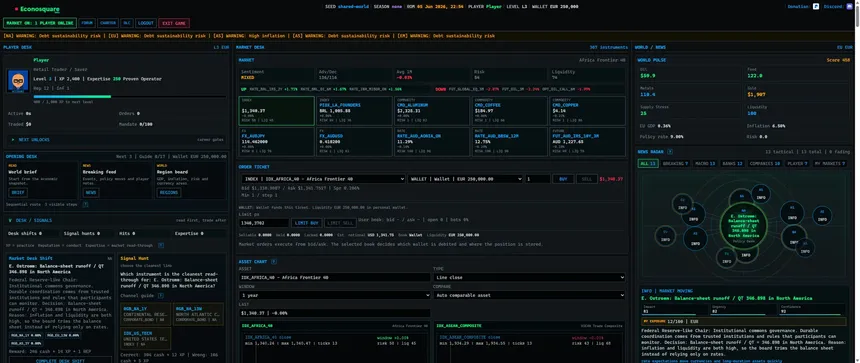Select the FX_AUDJPY market card
860x363 pixels.
(277, 141)
